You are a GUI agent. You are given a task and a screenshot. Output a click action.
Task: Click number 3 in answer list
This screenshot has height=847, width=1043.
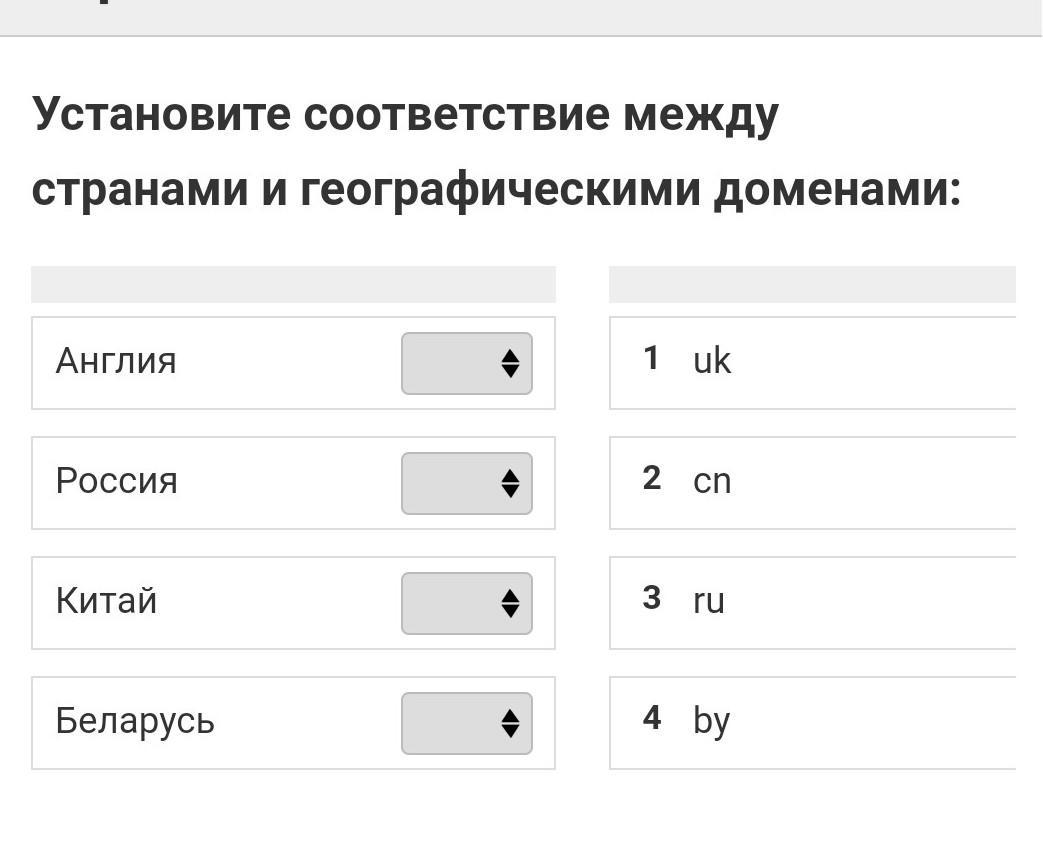(x=652, y=598)
